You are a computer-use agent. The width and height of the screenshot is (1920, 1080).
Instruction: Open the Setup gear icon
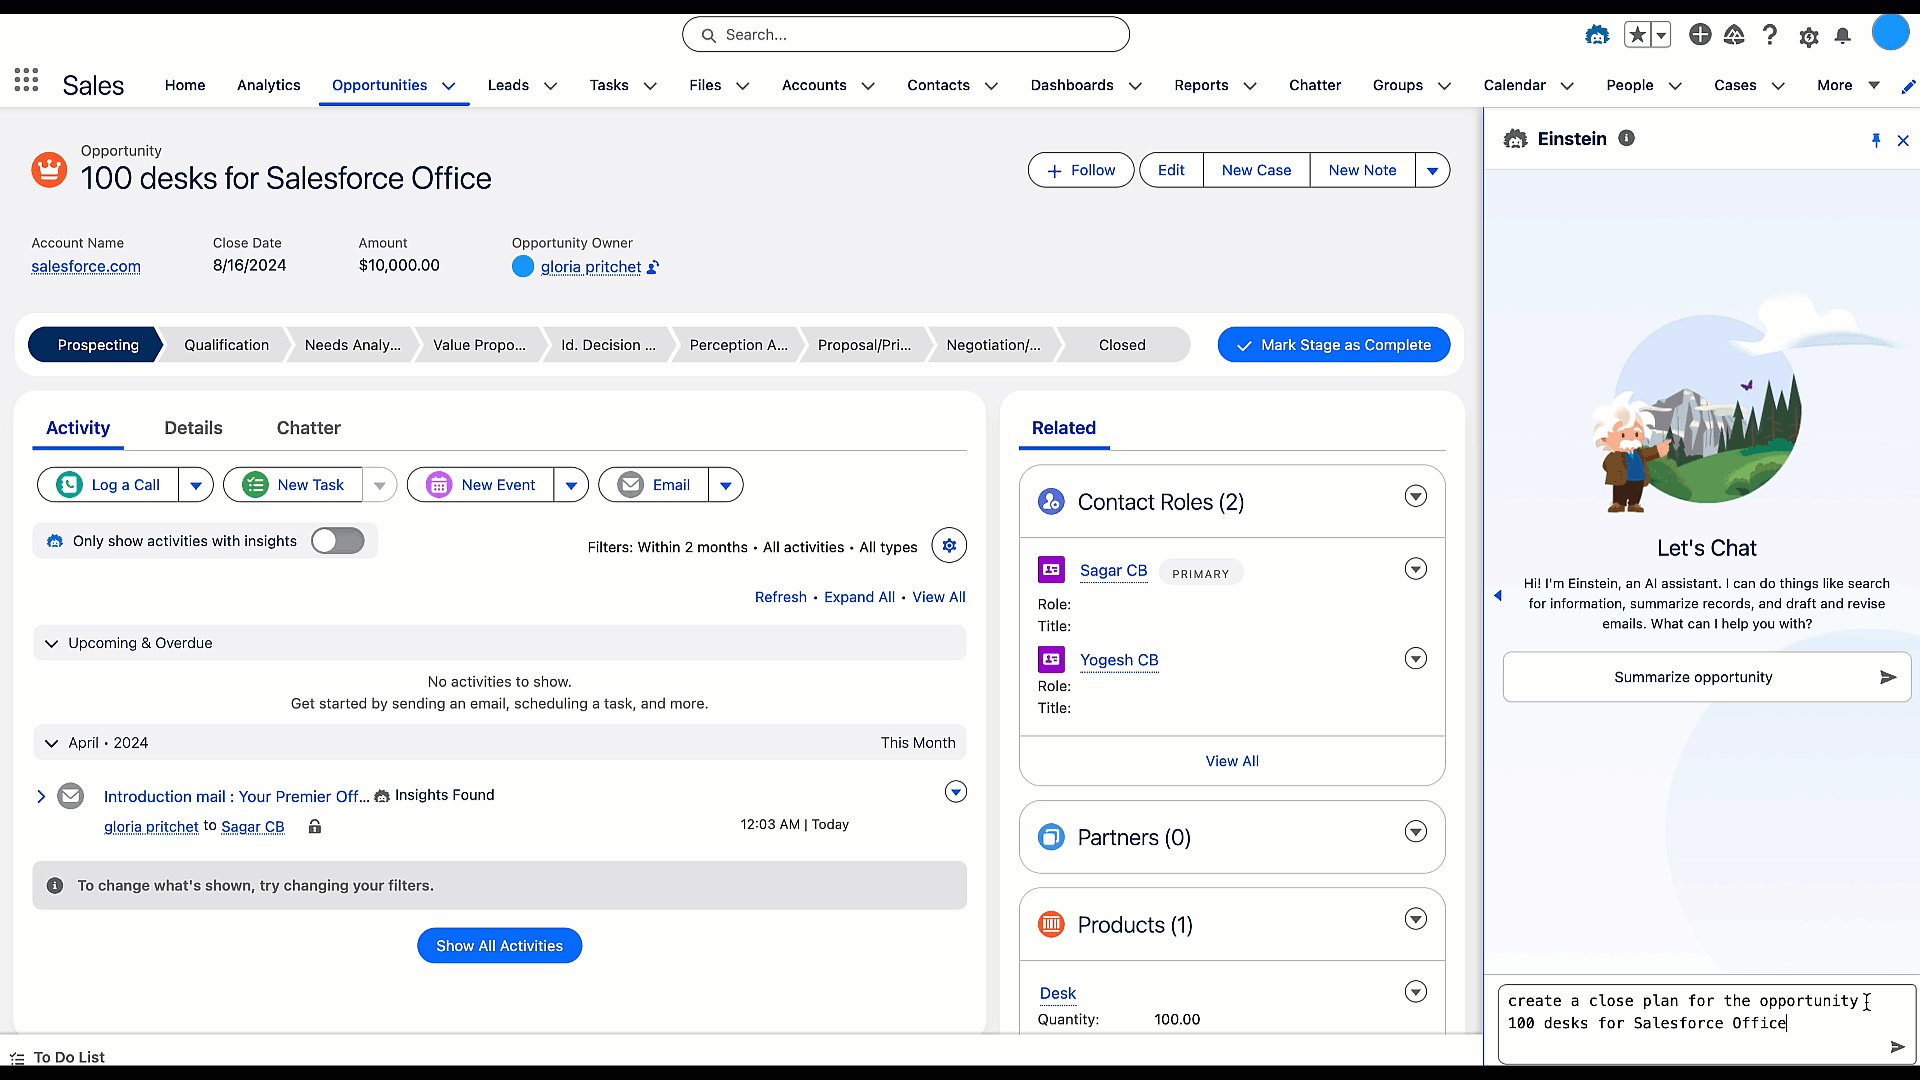(1808, 37)
